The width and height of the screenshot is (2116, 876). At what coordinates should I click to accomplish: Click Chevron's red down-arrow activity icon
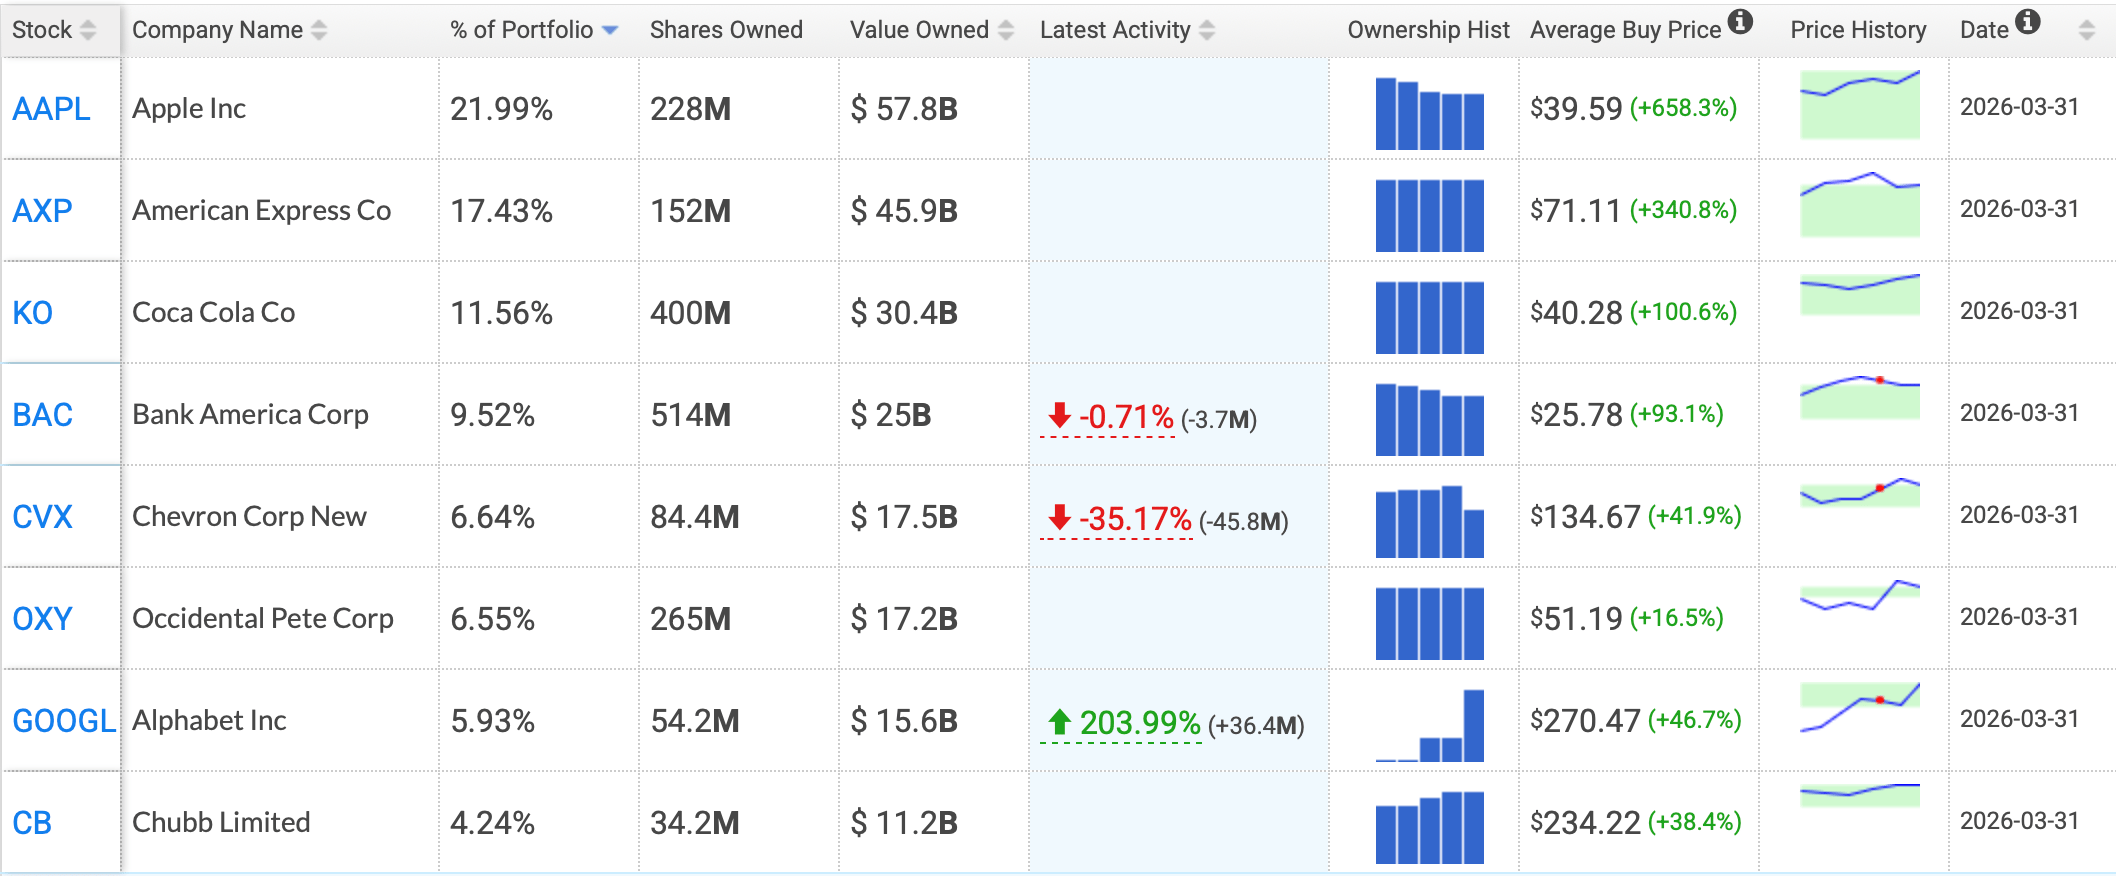tap(1059, 517)
